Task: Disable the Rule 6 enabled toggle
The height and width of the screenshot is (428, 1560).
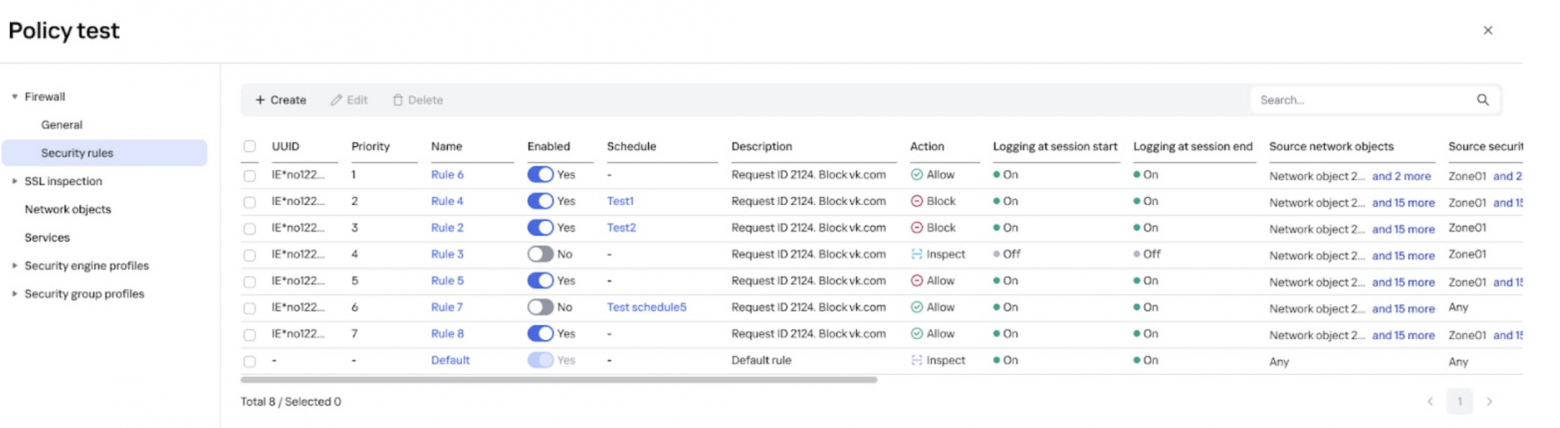Action: pyautogui.click(x=540, y=175)
